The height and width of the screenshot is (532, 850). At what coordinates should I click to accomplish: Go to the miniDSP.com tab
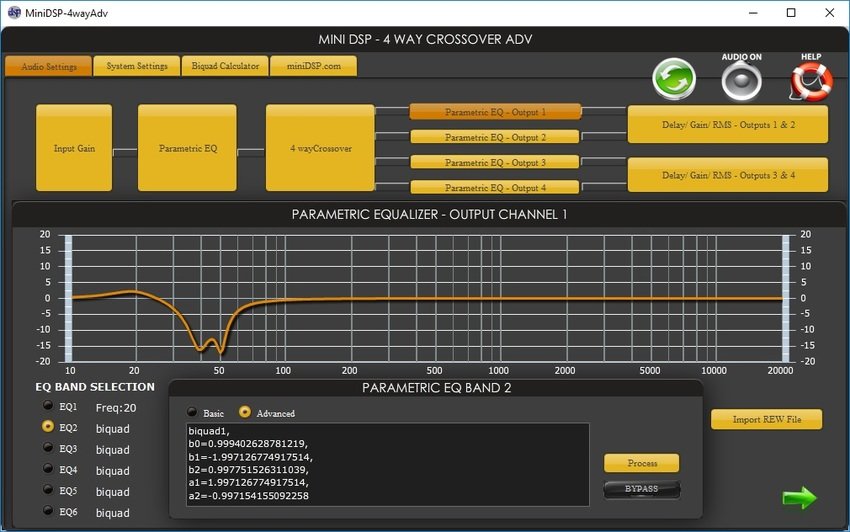313,66
